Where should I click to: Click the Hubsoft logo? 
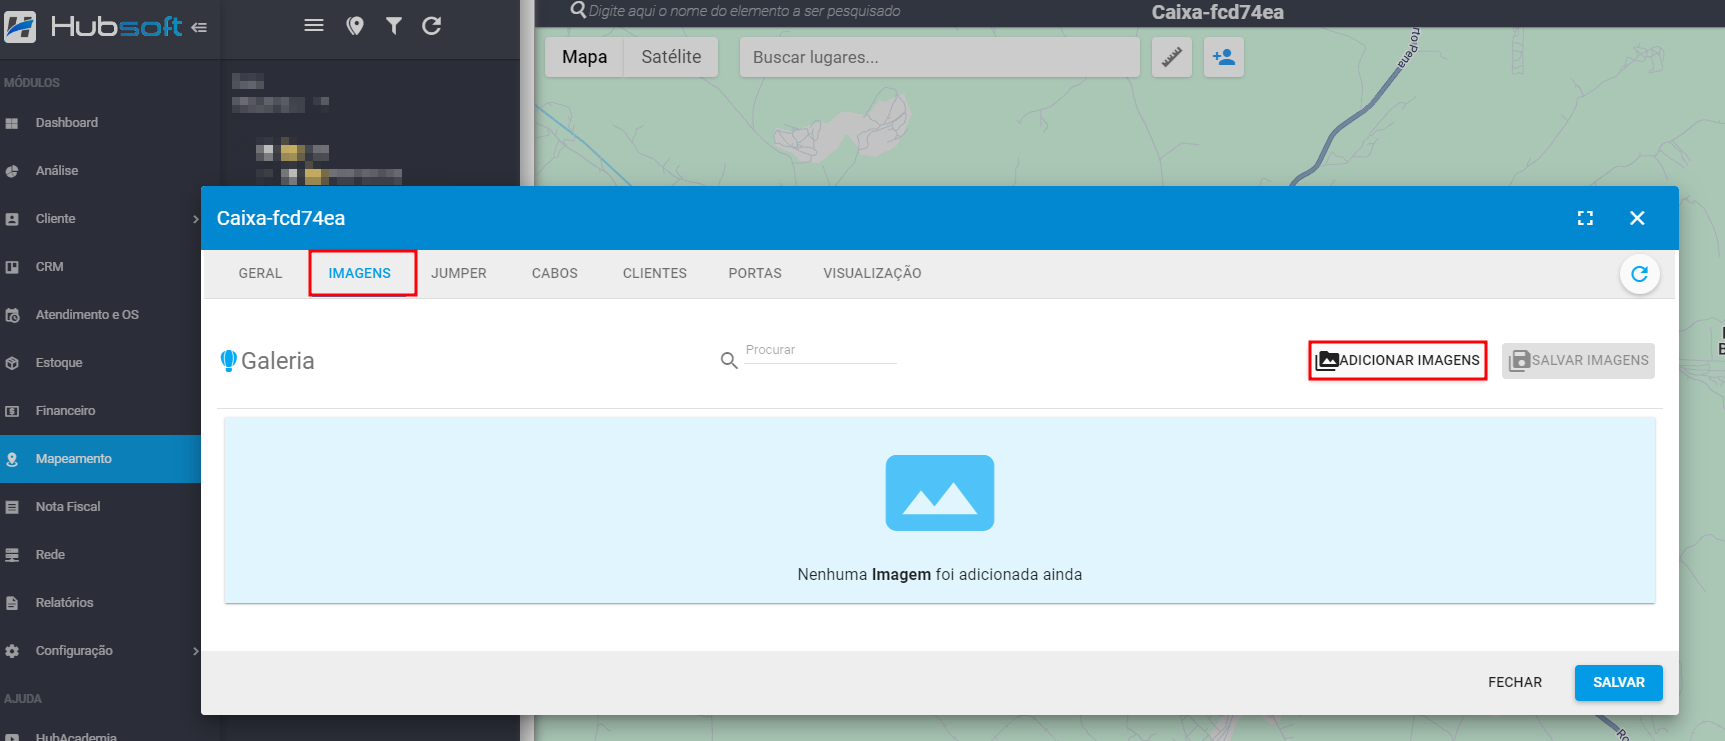(x=93, y=26)
